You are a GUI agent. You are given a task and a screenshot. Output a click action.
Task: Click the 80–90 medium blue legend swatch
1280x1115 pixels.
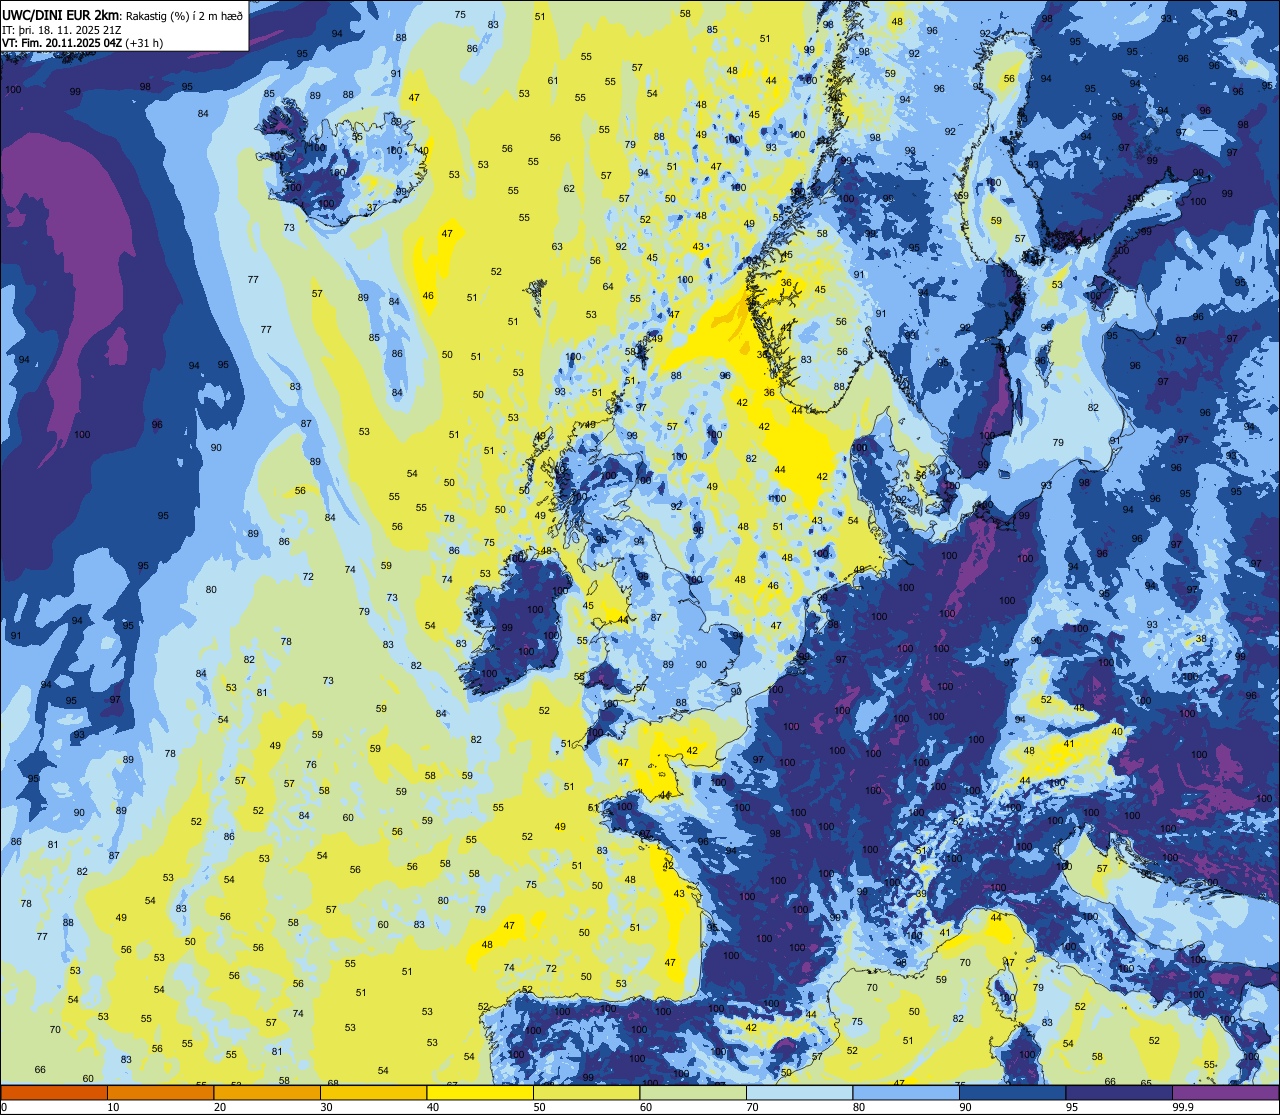[x=906, y=1092]
